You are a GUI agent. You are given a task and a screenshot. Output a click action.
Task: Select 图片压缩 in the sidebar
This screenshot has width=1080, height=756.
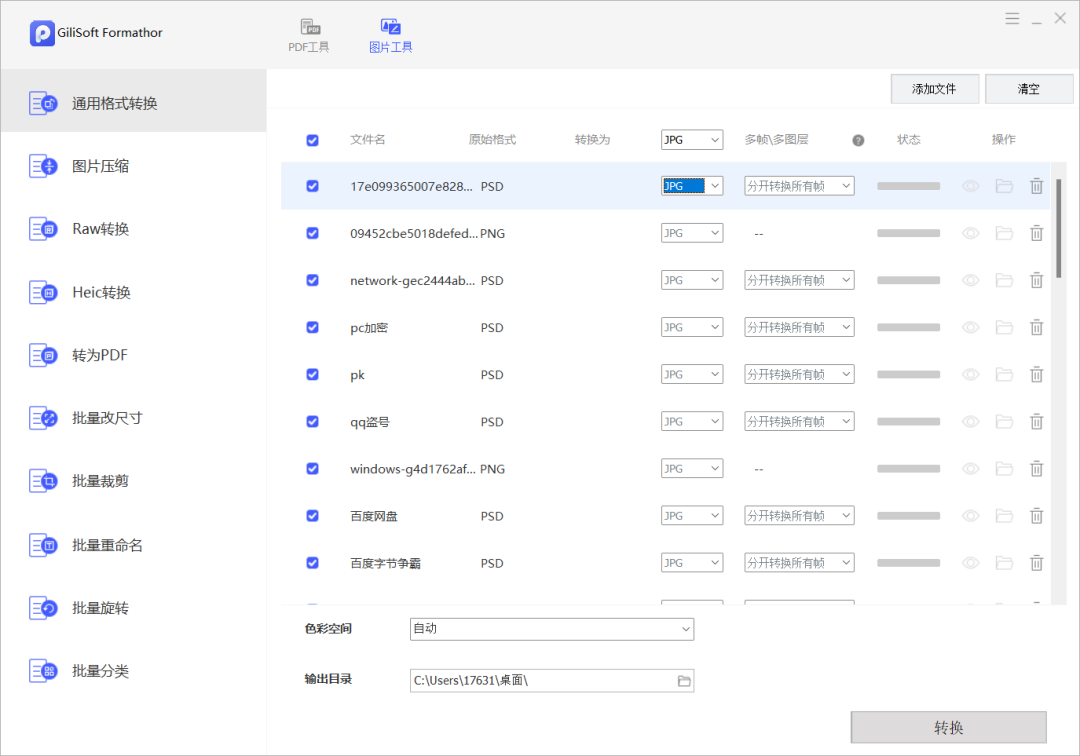pyautogui.click(x=100, y=166)
